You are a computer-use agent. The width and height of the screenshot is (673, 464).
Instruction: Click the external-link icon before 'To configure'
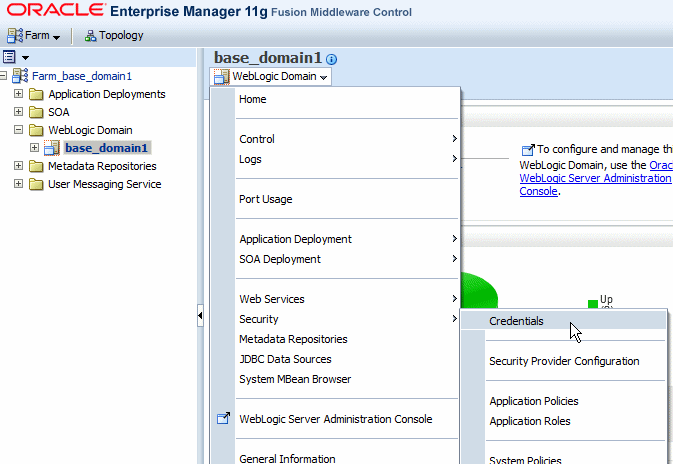pyautogui.click(x=528, y=150)
